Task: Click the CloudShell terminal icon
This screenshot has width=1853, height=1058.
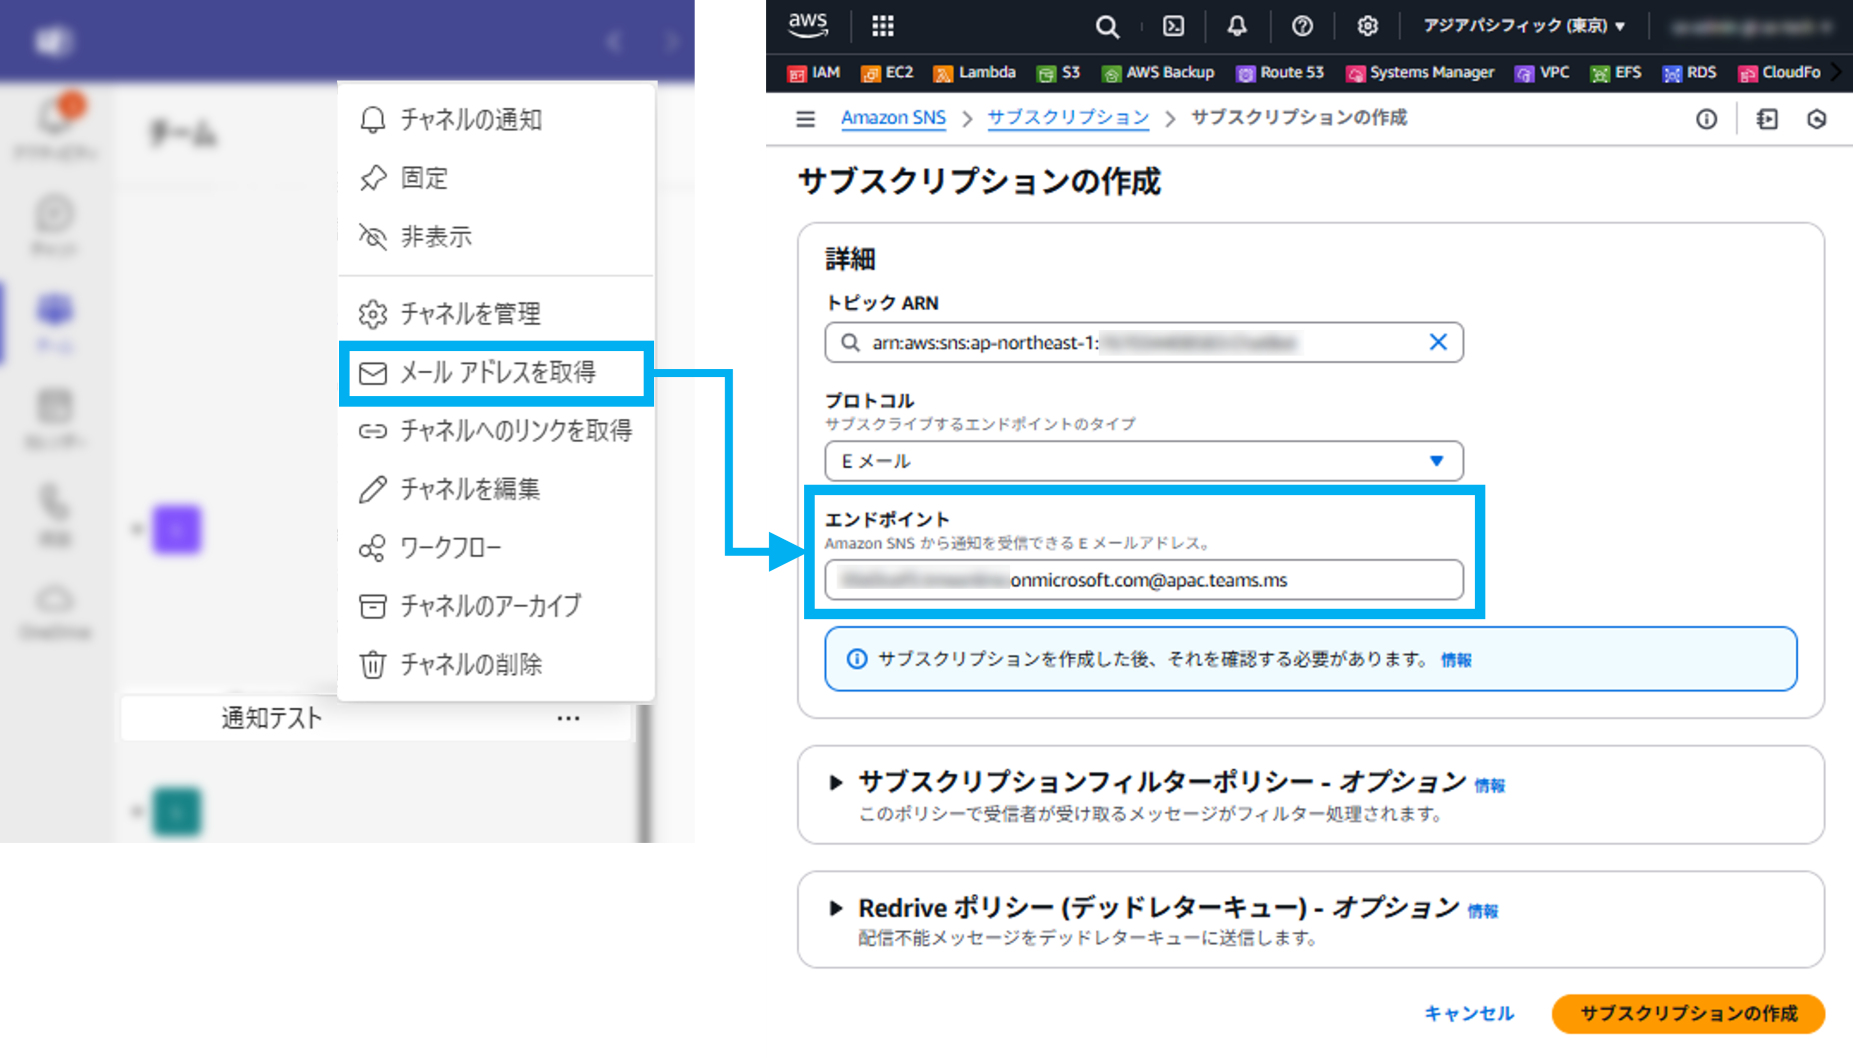Action: coord(1172,26)
